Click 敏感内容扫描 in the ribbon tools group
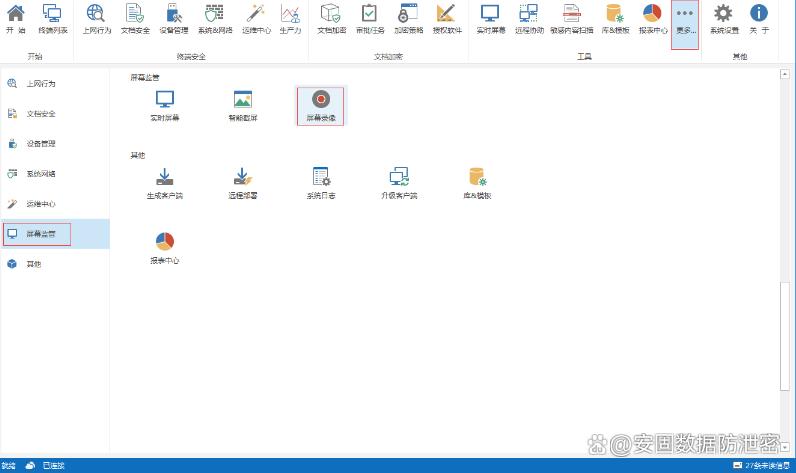The image size is (796, 473). point(571,20)
